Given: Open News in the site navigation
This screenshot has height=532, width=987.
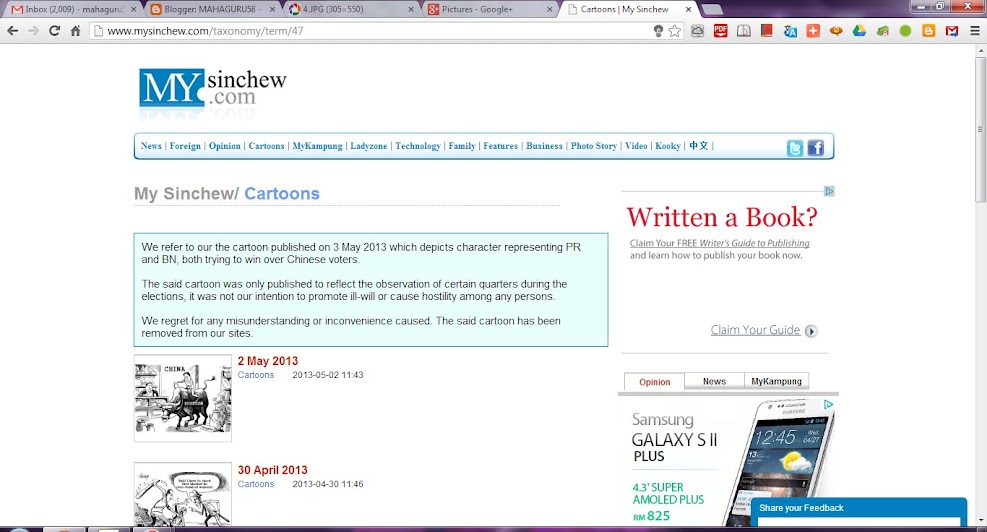Looking at the screenshot, I should [x=151, y=145].
